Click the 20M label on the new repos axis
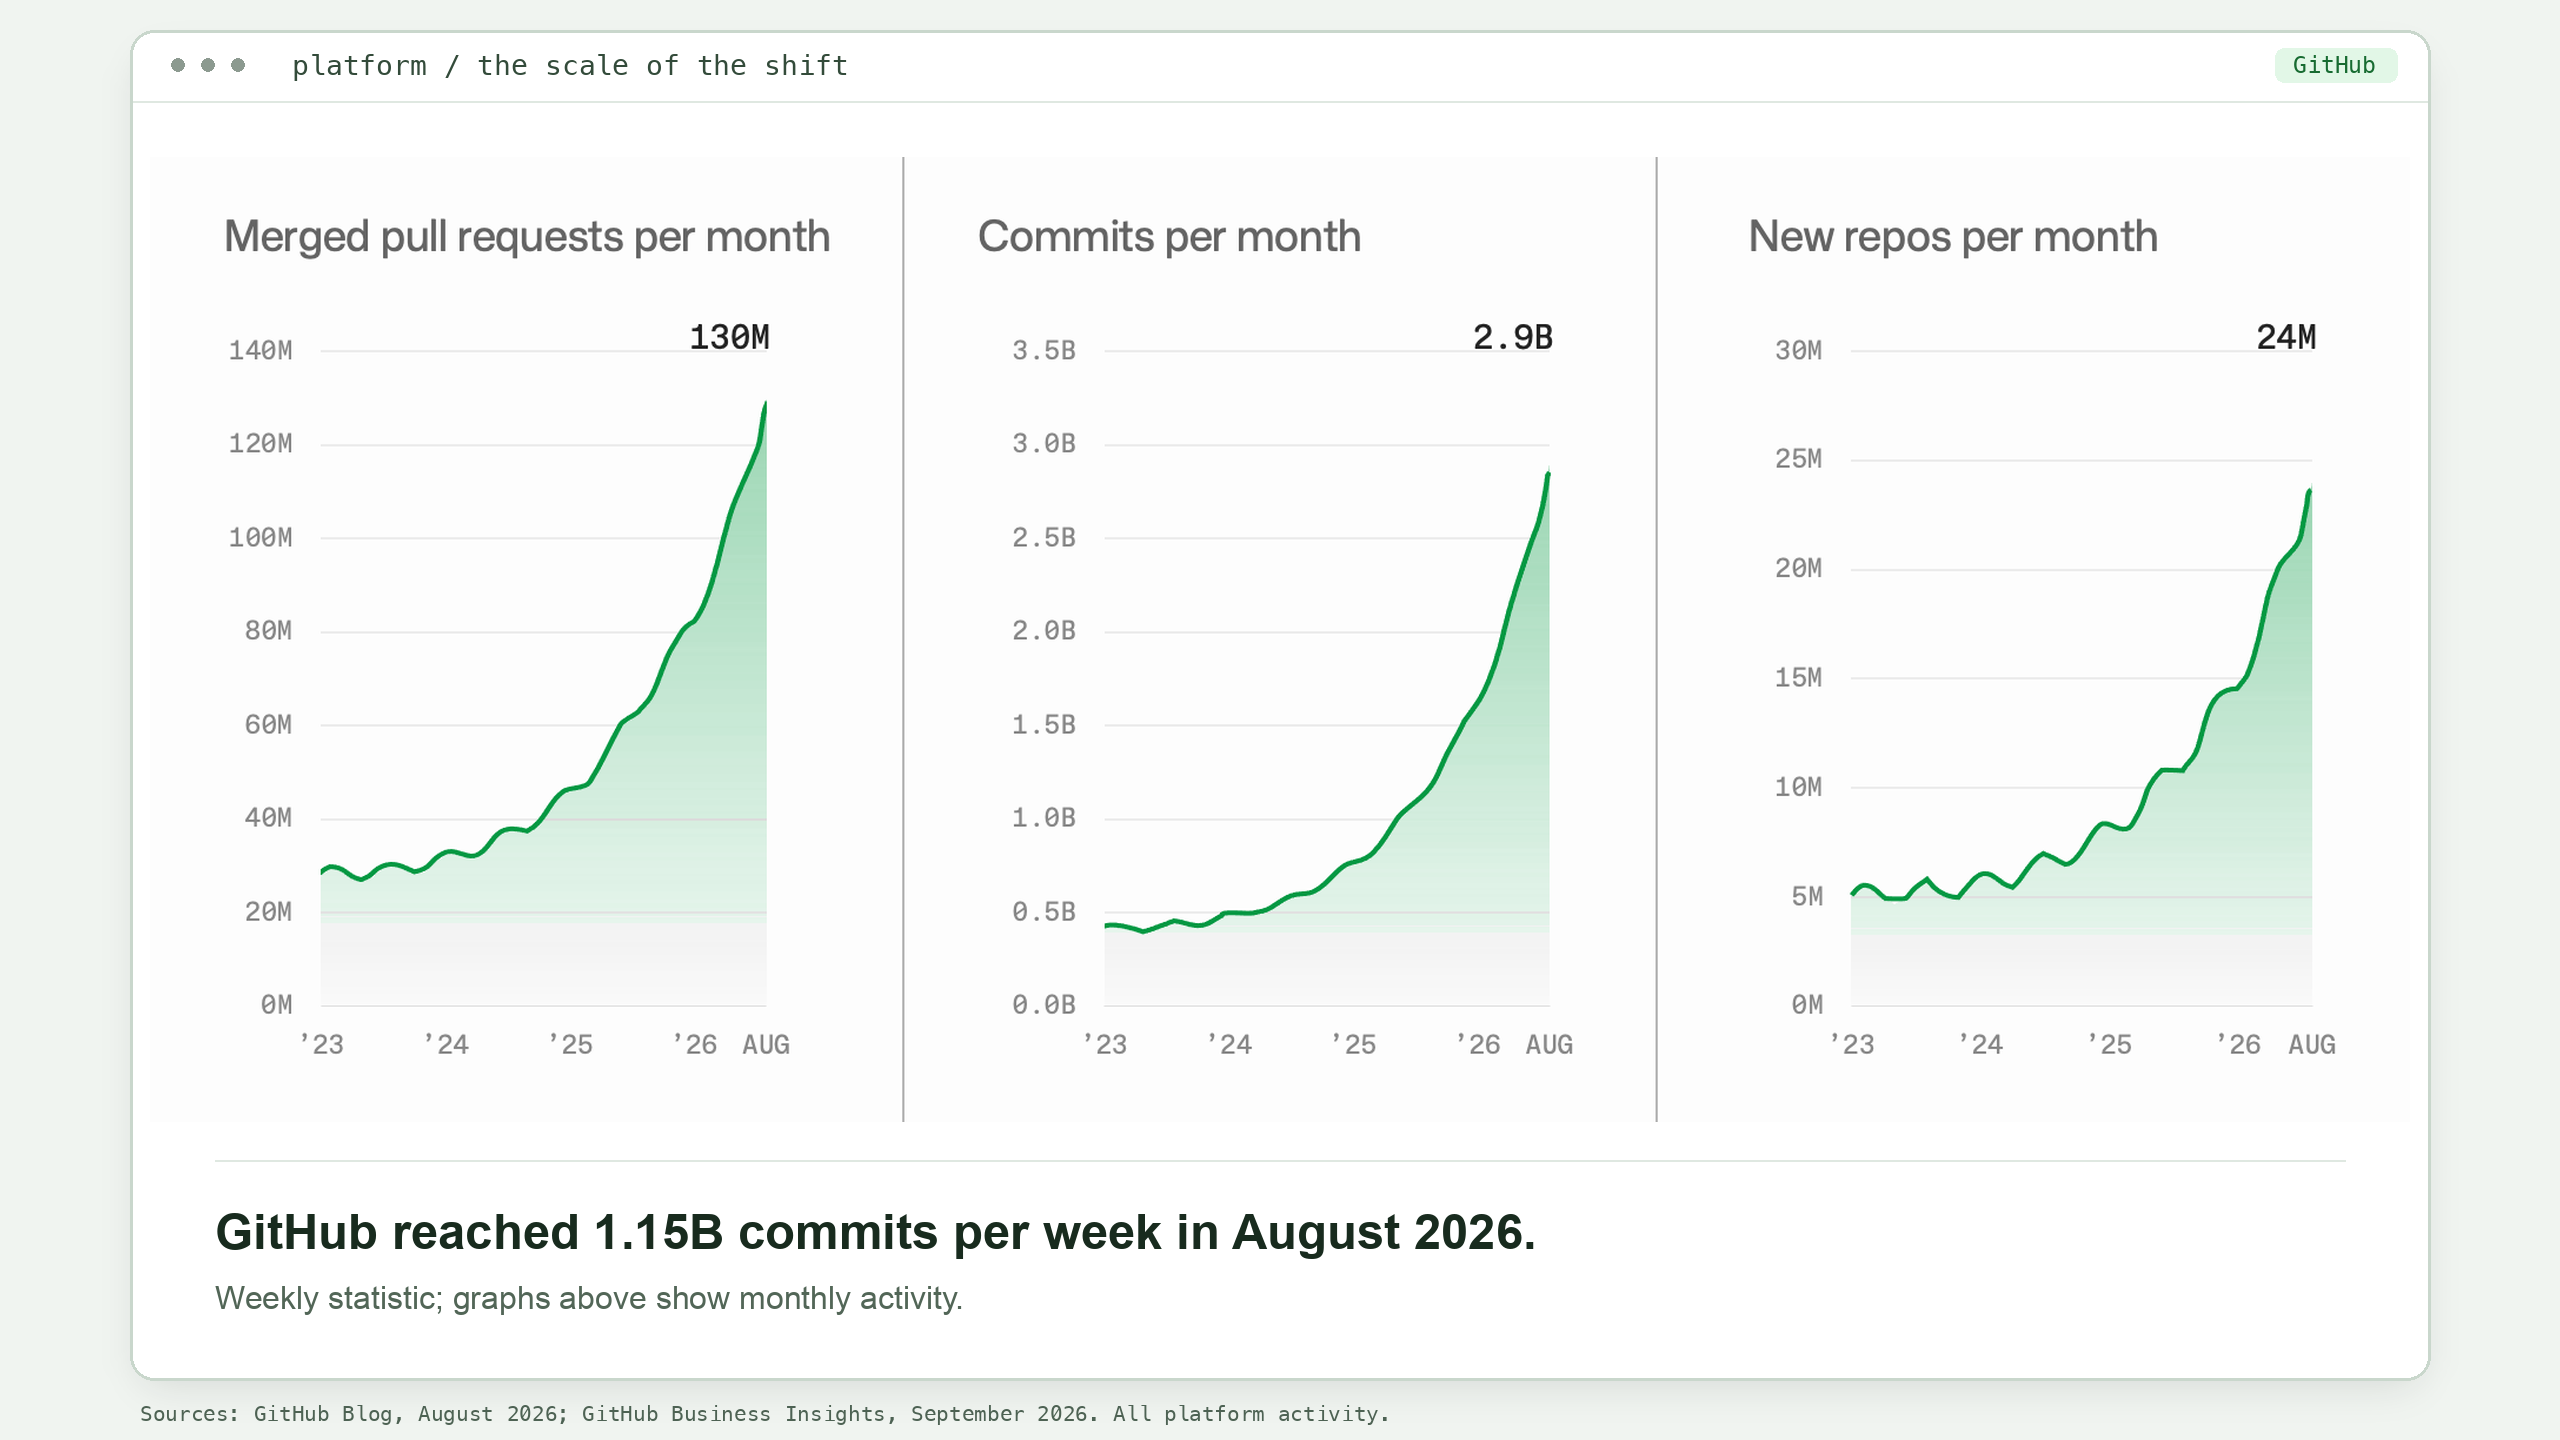2560x1440 pixels. (x=1798, y=569)
